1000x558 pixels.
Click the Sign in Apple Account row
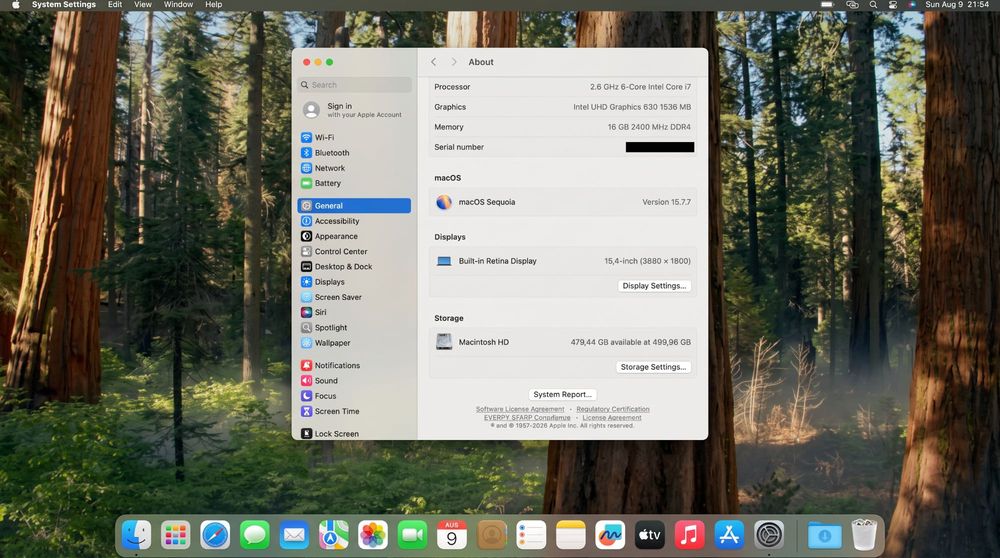tap(354, 110)
